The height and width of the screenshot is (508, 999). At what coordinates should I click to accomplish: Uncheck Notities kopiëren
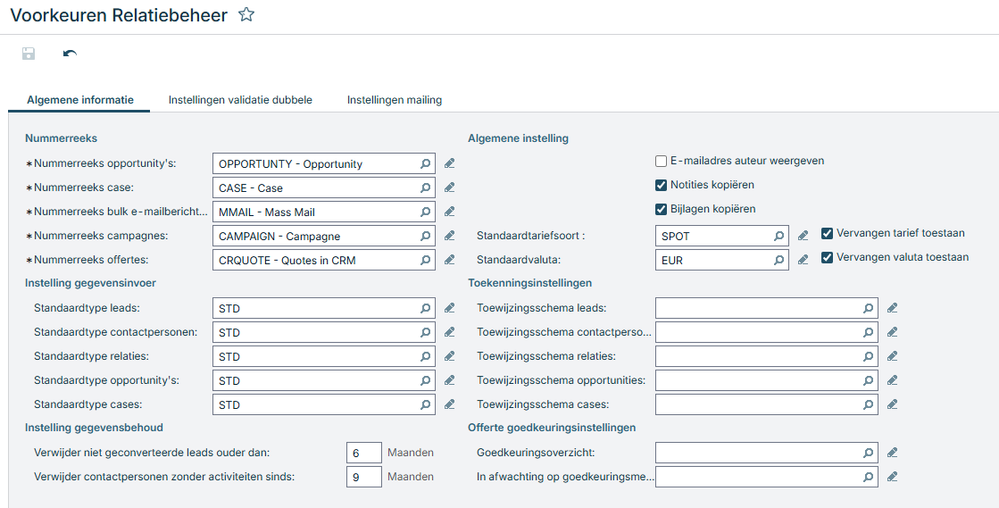(661, 185)
